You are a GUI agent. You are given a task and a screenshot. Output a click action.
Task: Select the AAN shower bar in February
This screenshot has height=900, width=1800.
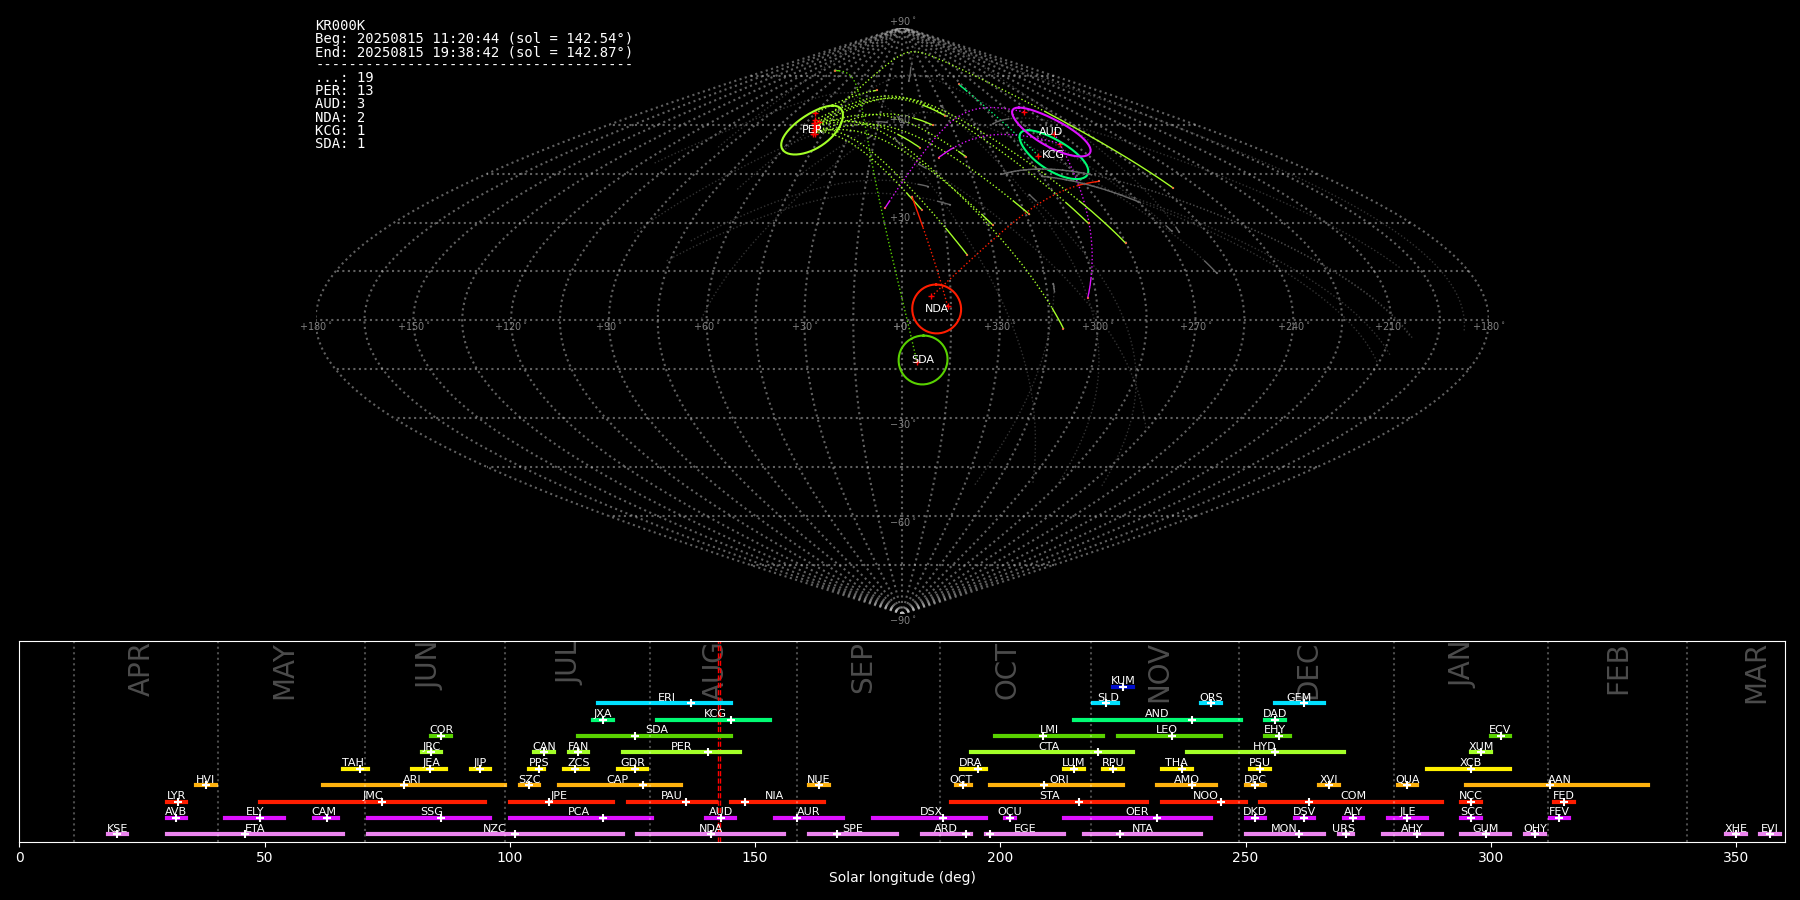pos(1557,785)
